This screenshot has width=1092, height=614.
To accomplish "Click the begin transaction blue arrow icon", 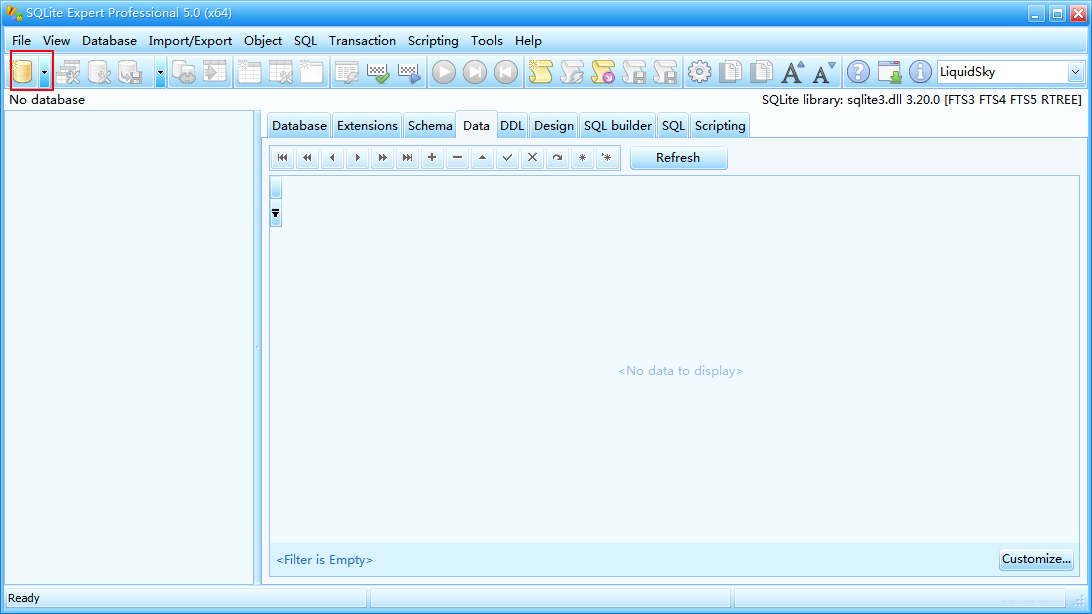I will coord(410,72).
